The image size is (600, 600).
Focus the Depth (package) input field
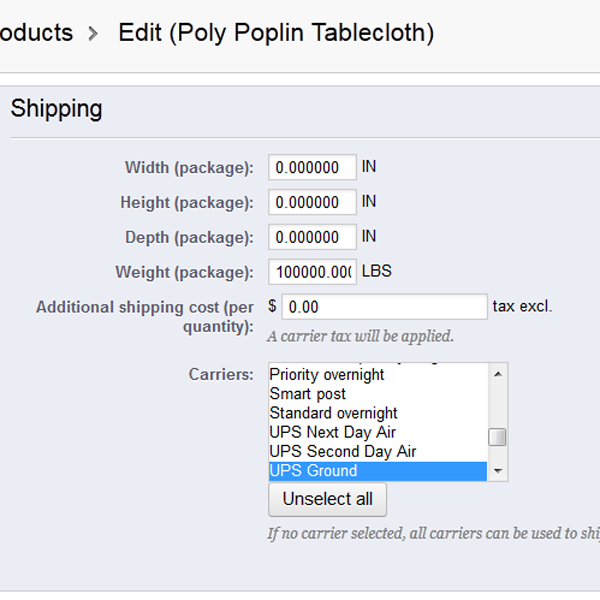point(312,238)
